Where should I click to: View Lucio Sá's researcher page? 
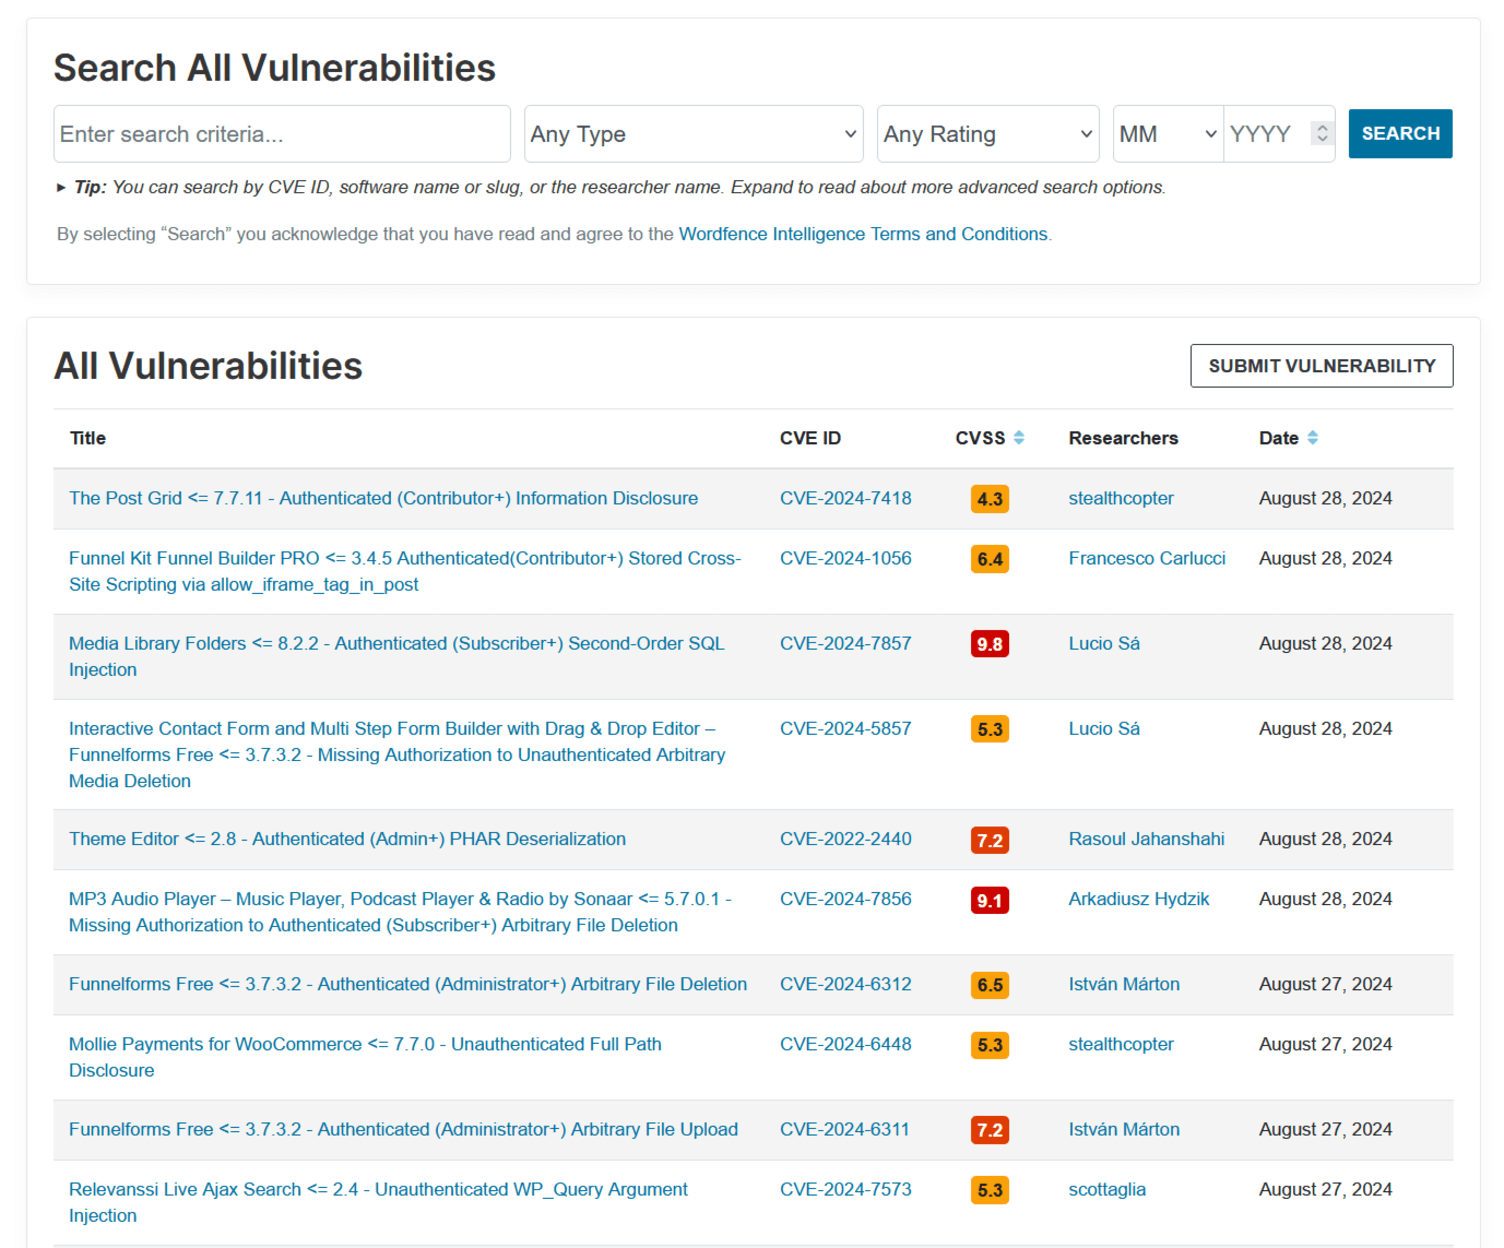[1103, 643]
